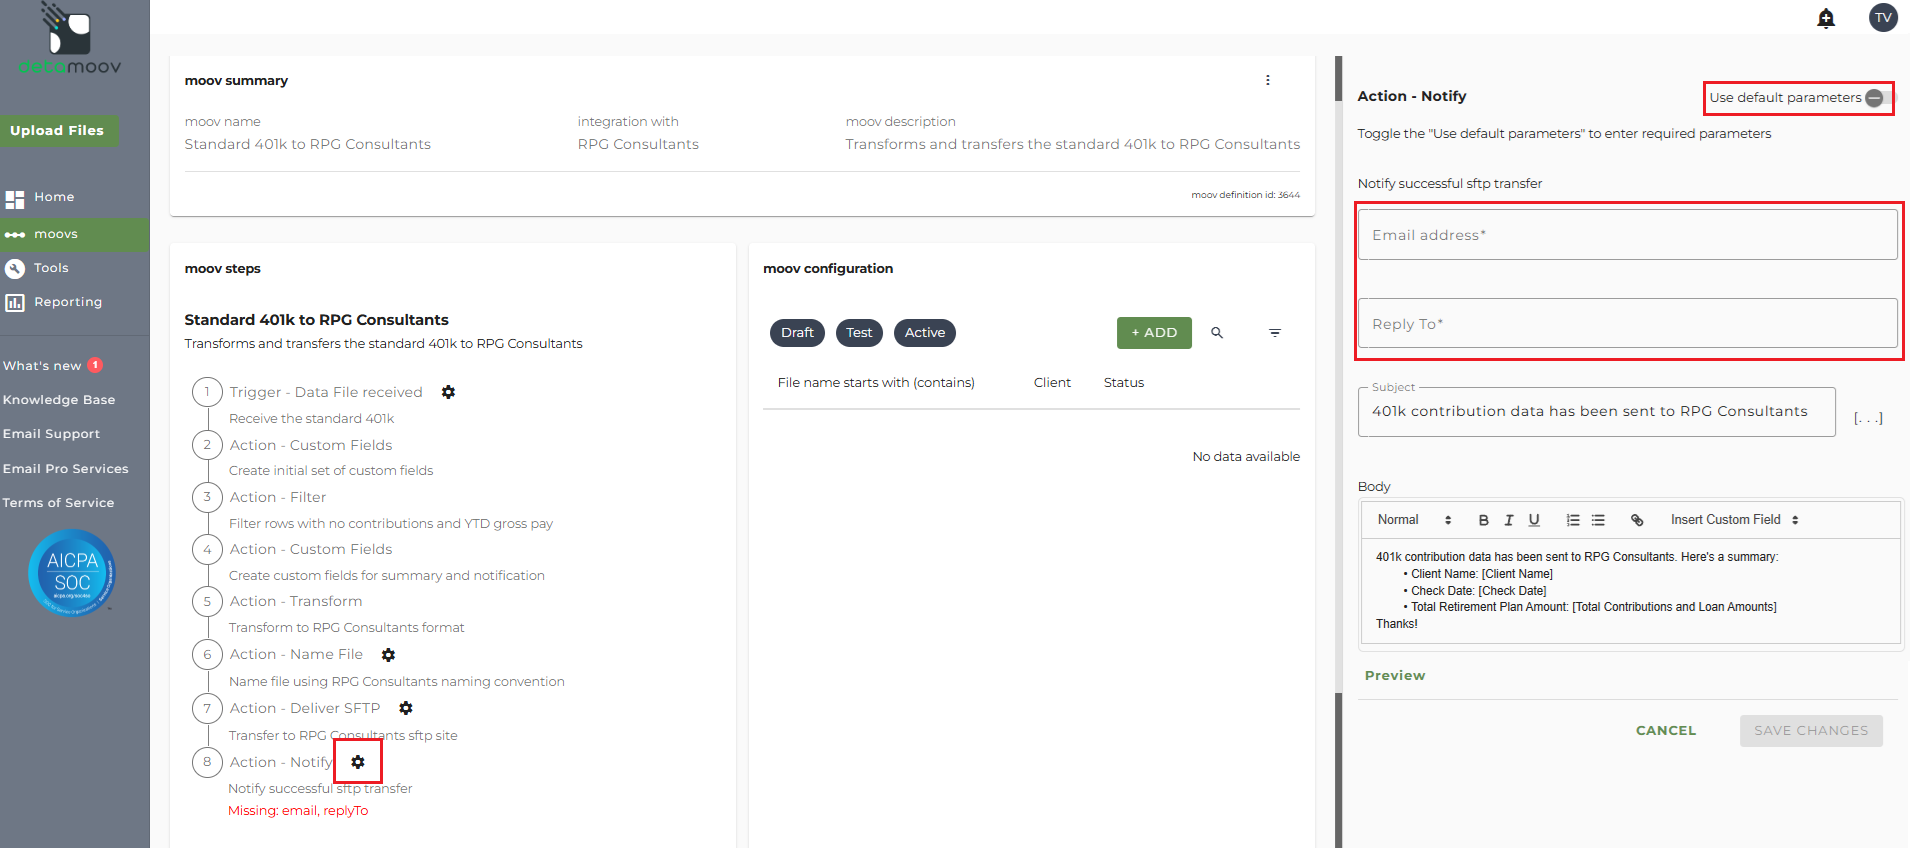Image resolution: width=1910 pixels, height=848 pixels.
Task: Click RPG Consultants integration name
Action: click(x=638, y=144)
